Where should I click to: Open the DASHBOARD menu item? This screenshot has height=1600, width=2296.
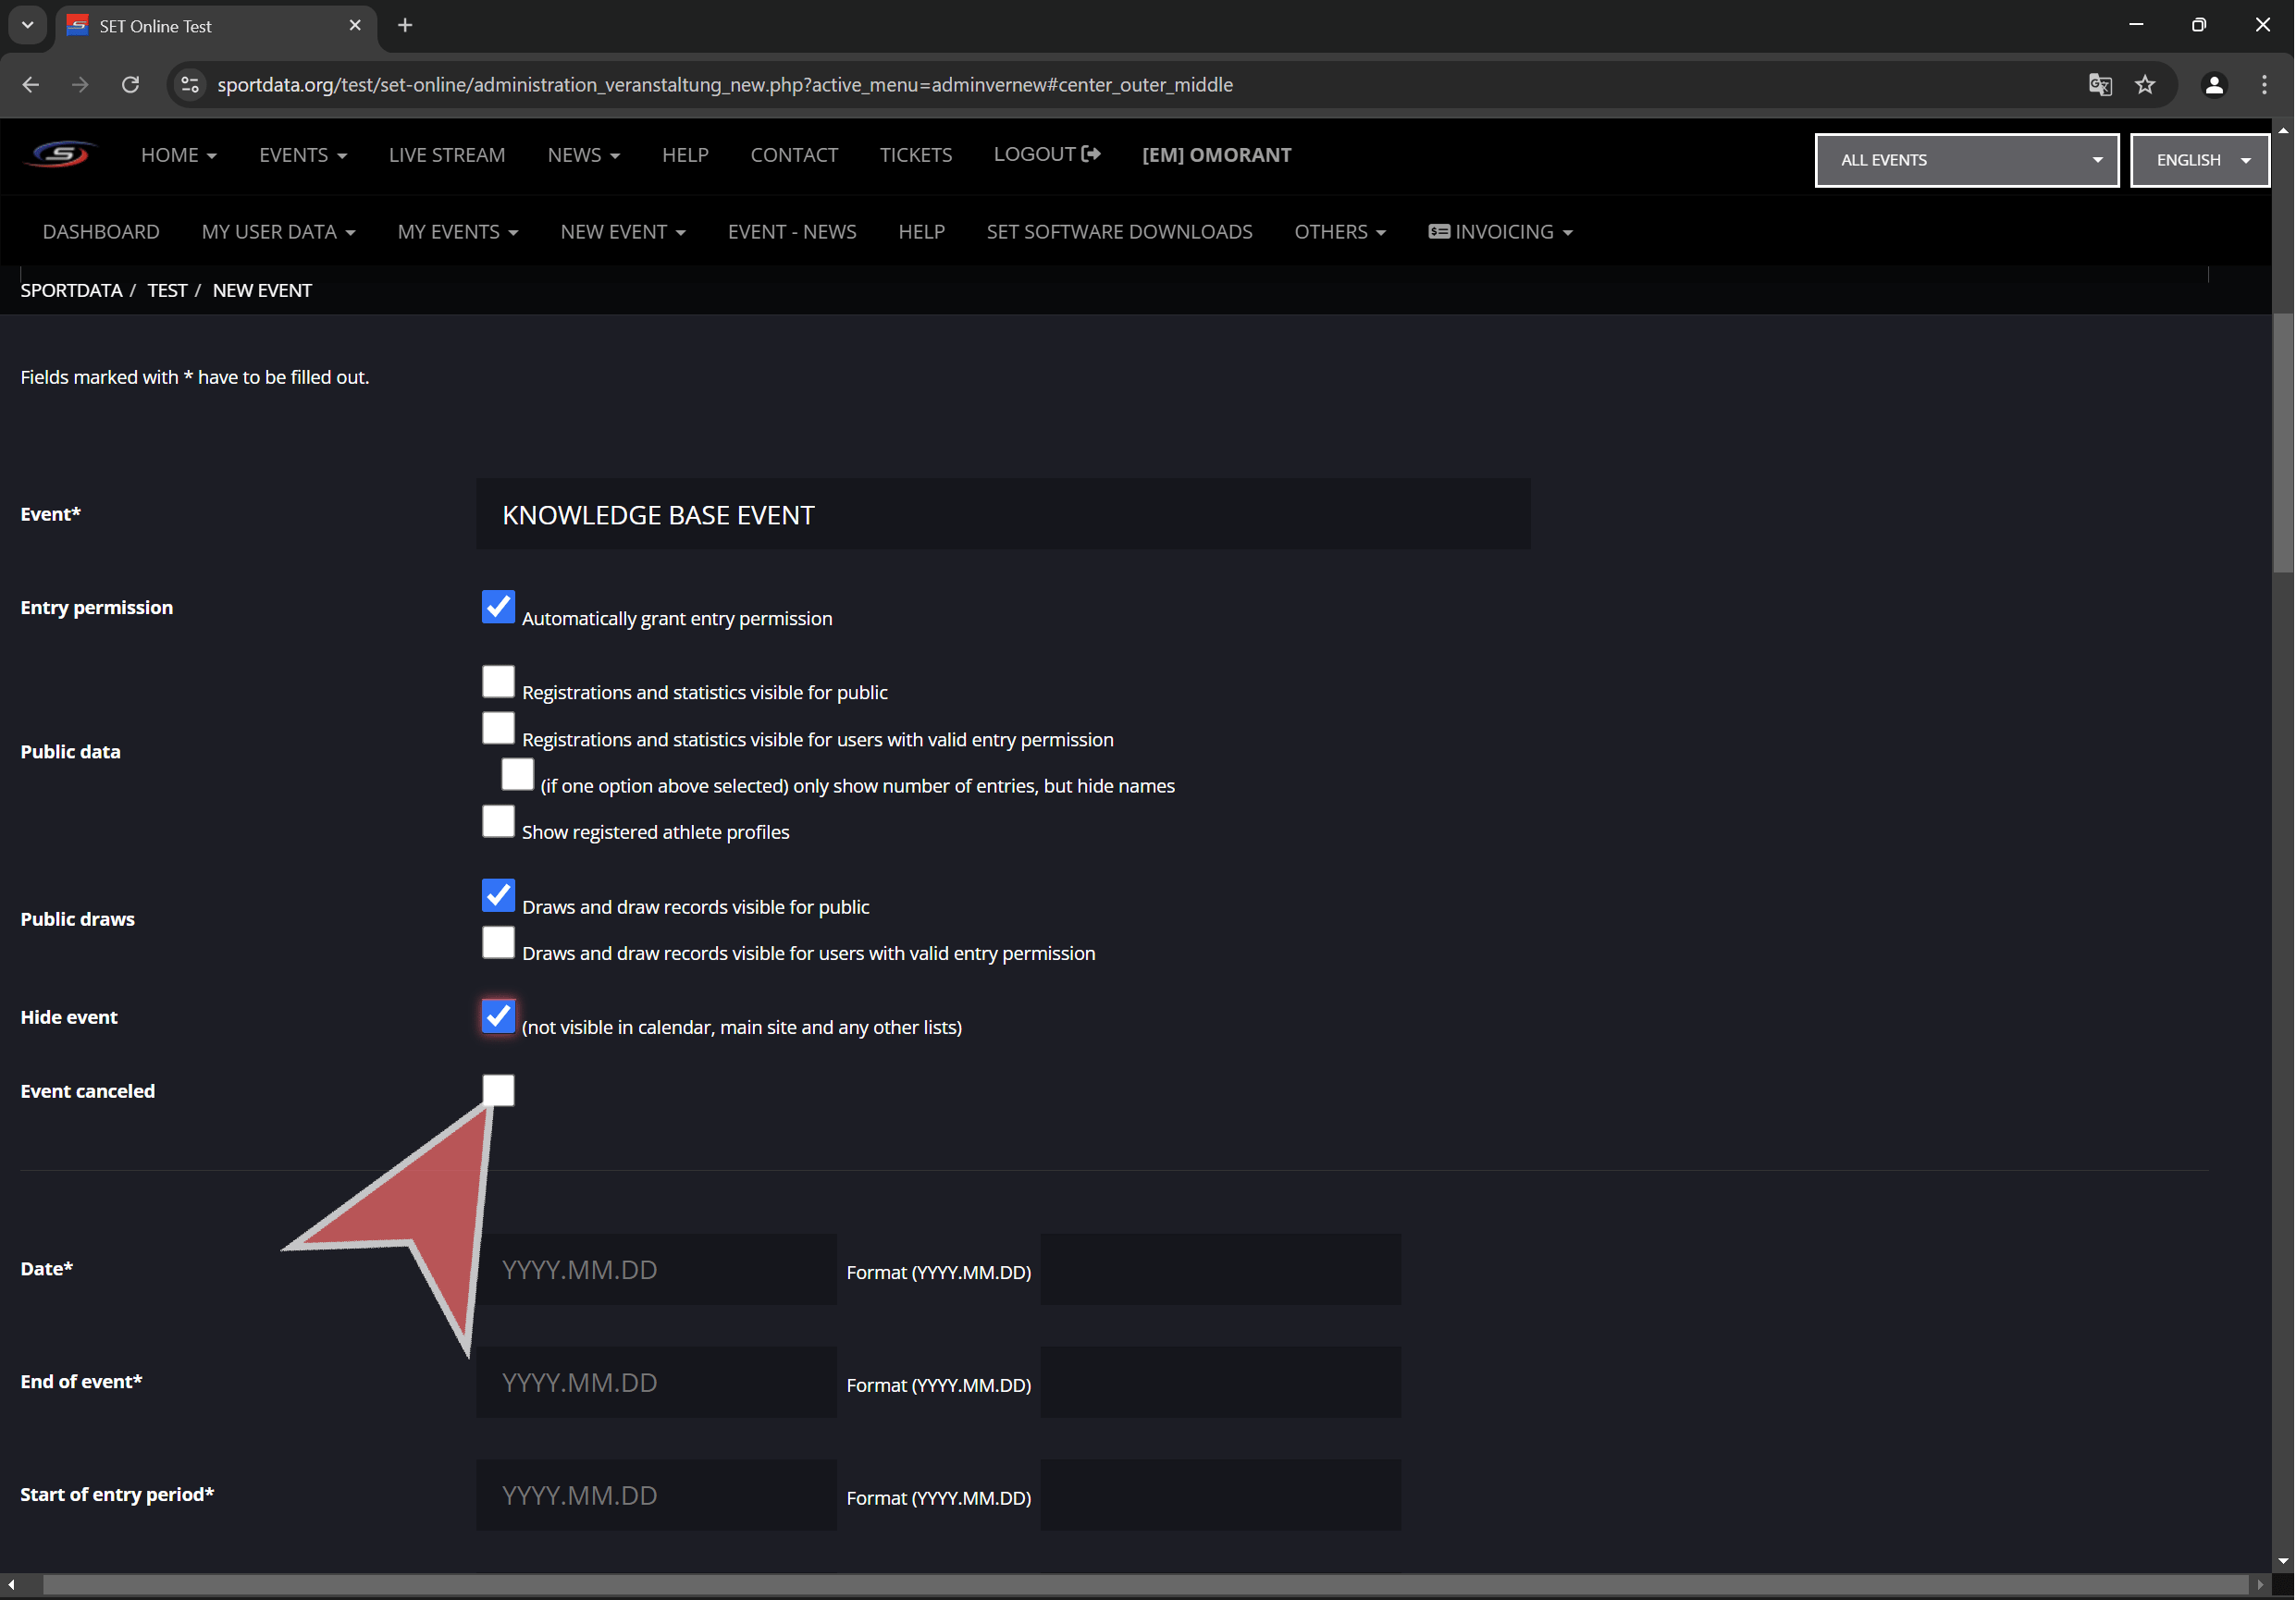(101, 232)
